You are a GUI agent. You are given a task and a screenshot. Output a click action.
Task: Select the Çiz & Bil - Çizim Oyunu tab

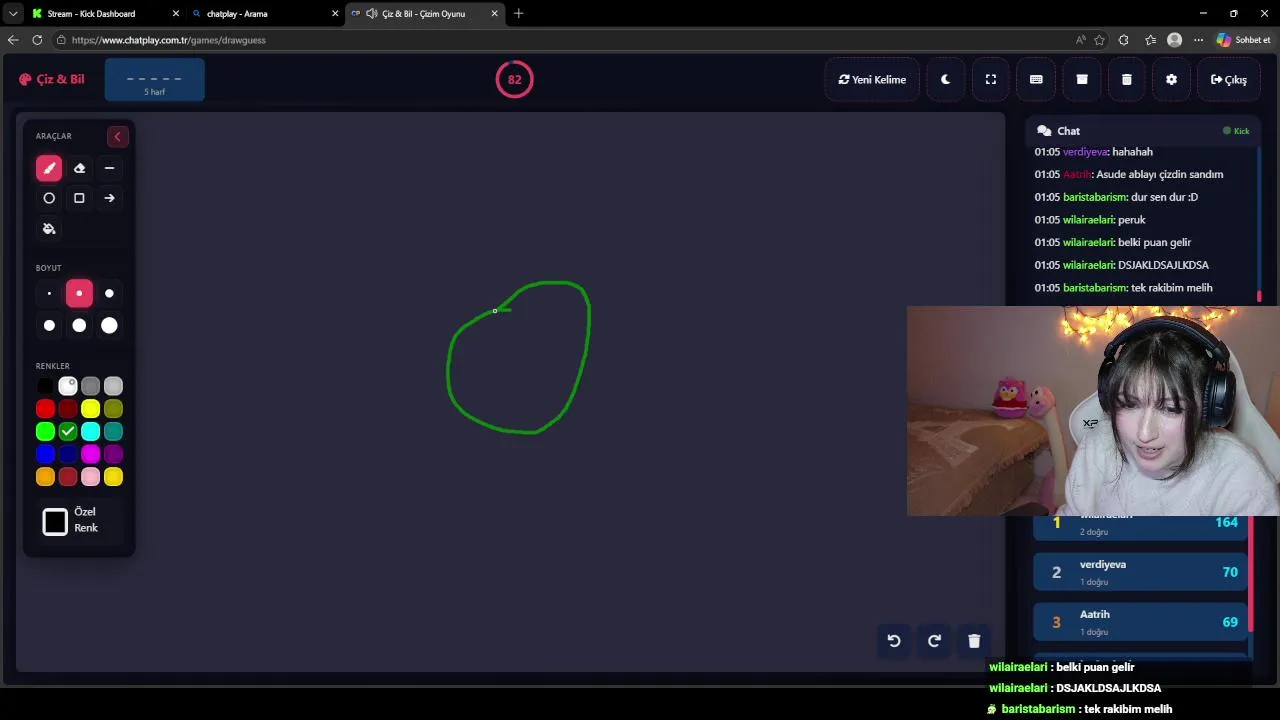pos(424,14)
